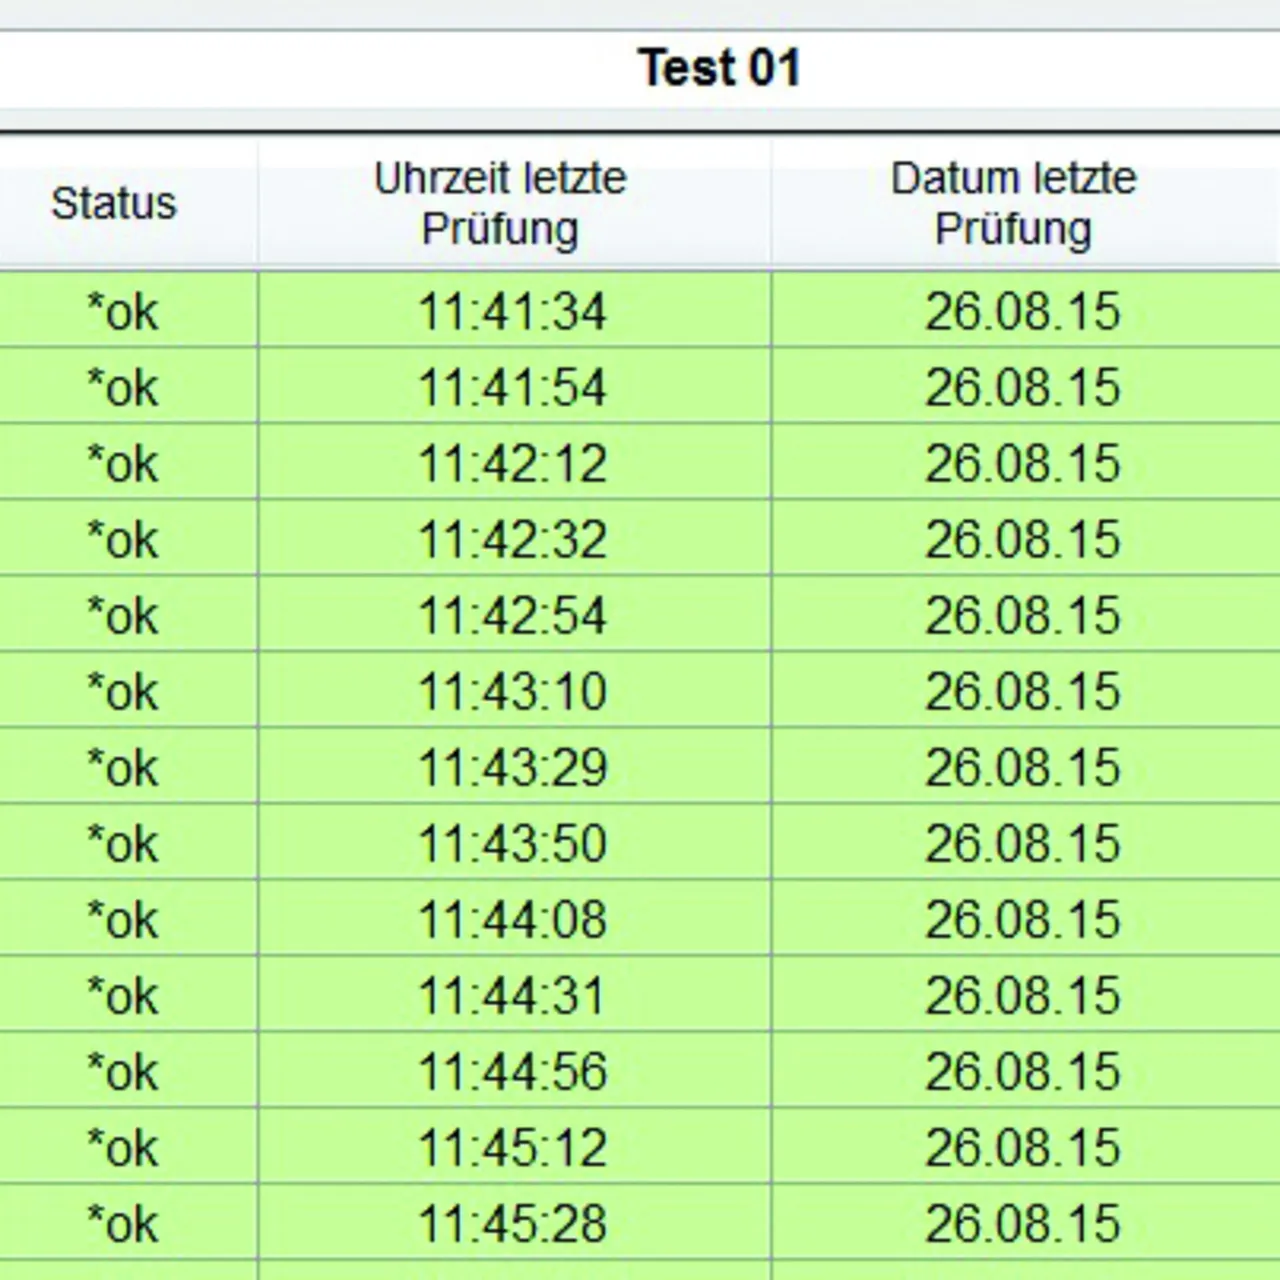Choose the 11:43:50 time cell
Viewport: 1280px width, 1280px height.
point(512,843)
